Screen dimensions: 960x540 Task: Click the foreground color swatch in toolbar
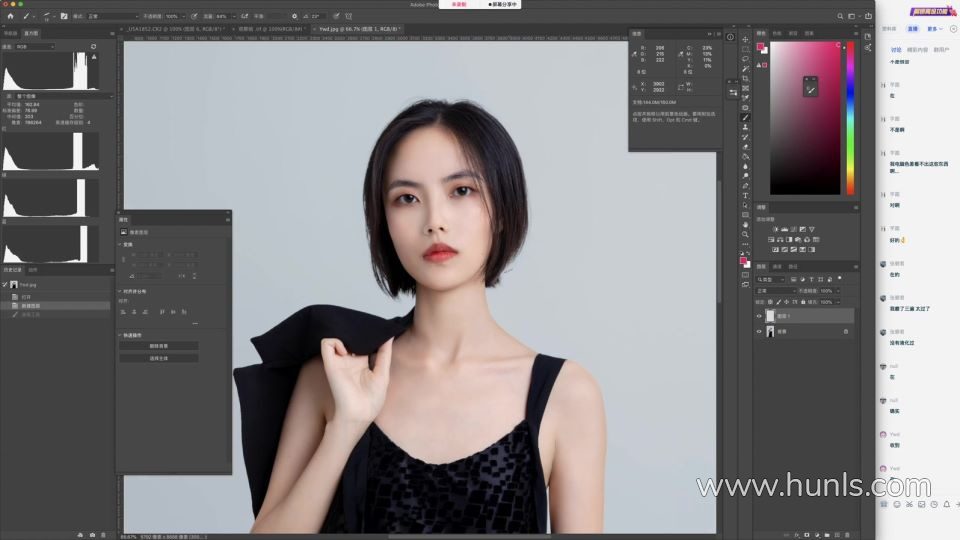coord(743,261)
